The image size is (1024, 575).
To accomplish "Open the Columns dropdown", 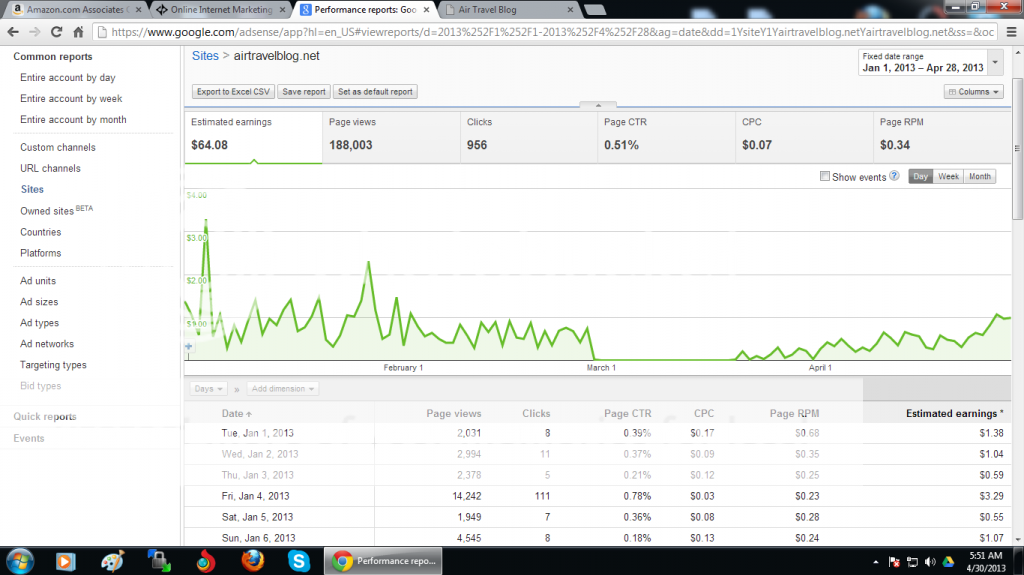I will (973, 92).
